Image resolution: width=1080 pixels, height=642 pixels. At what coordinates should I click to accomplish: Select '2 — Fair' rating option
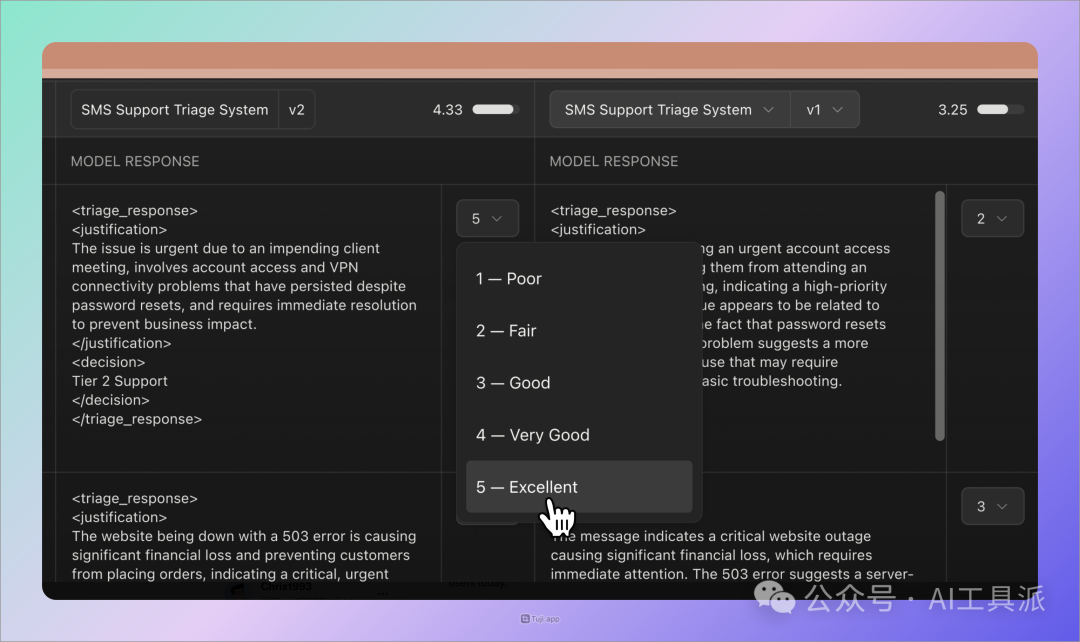point(579,331)
